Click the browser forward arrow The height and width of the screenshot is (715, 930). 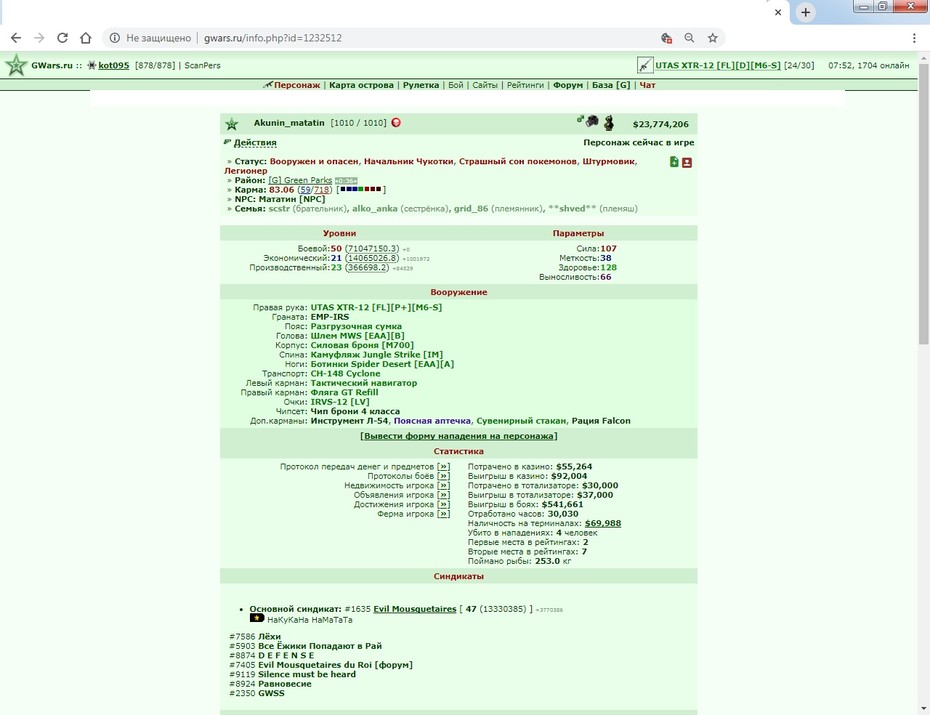pos(39,38)
